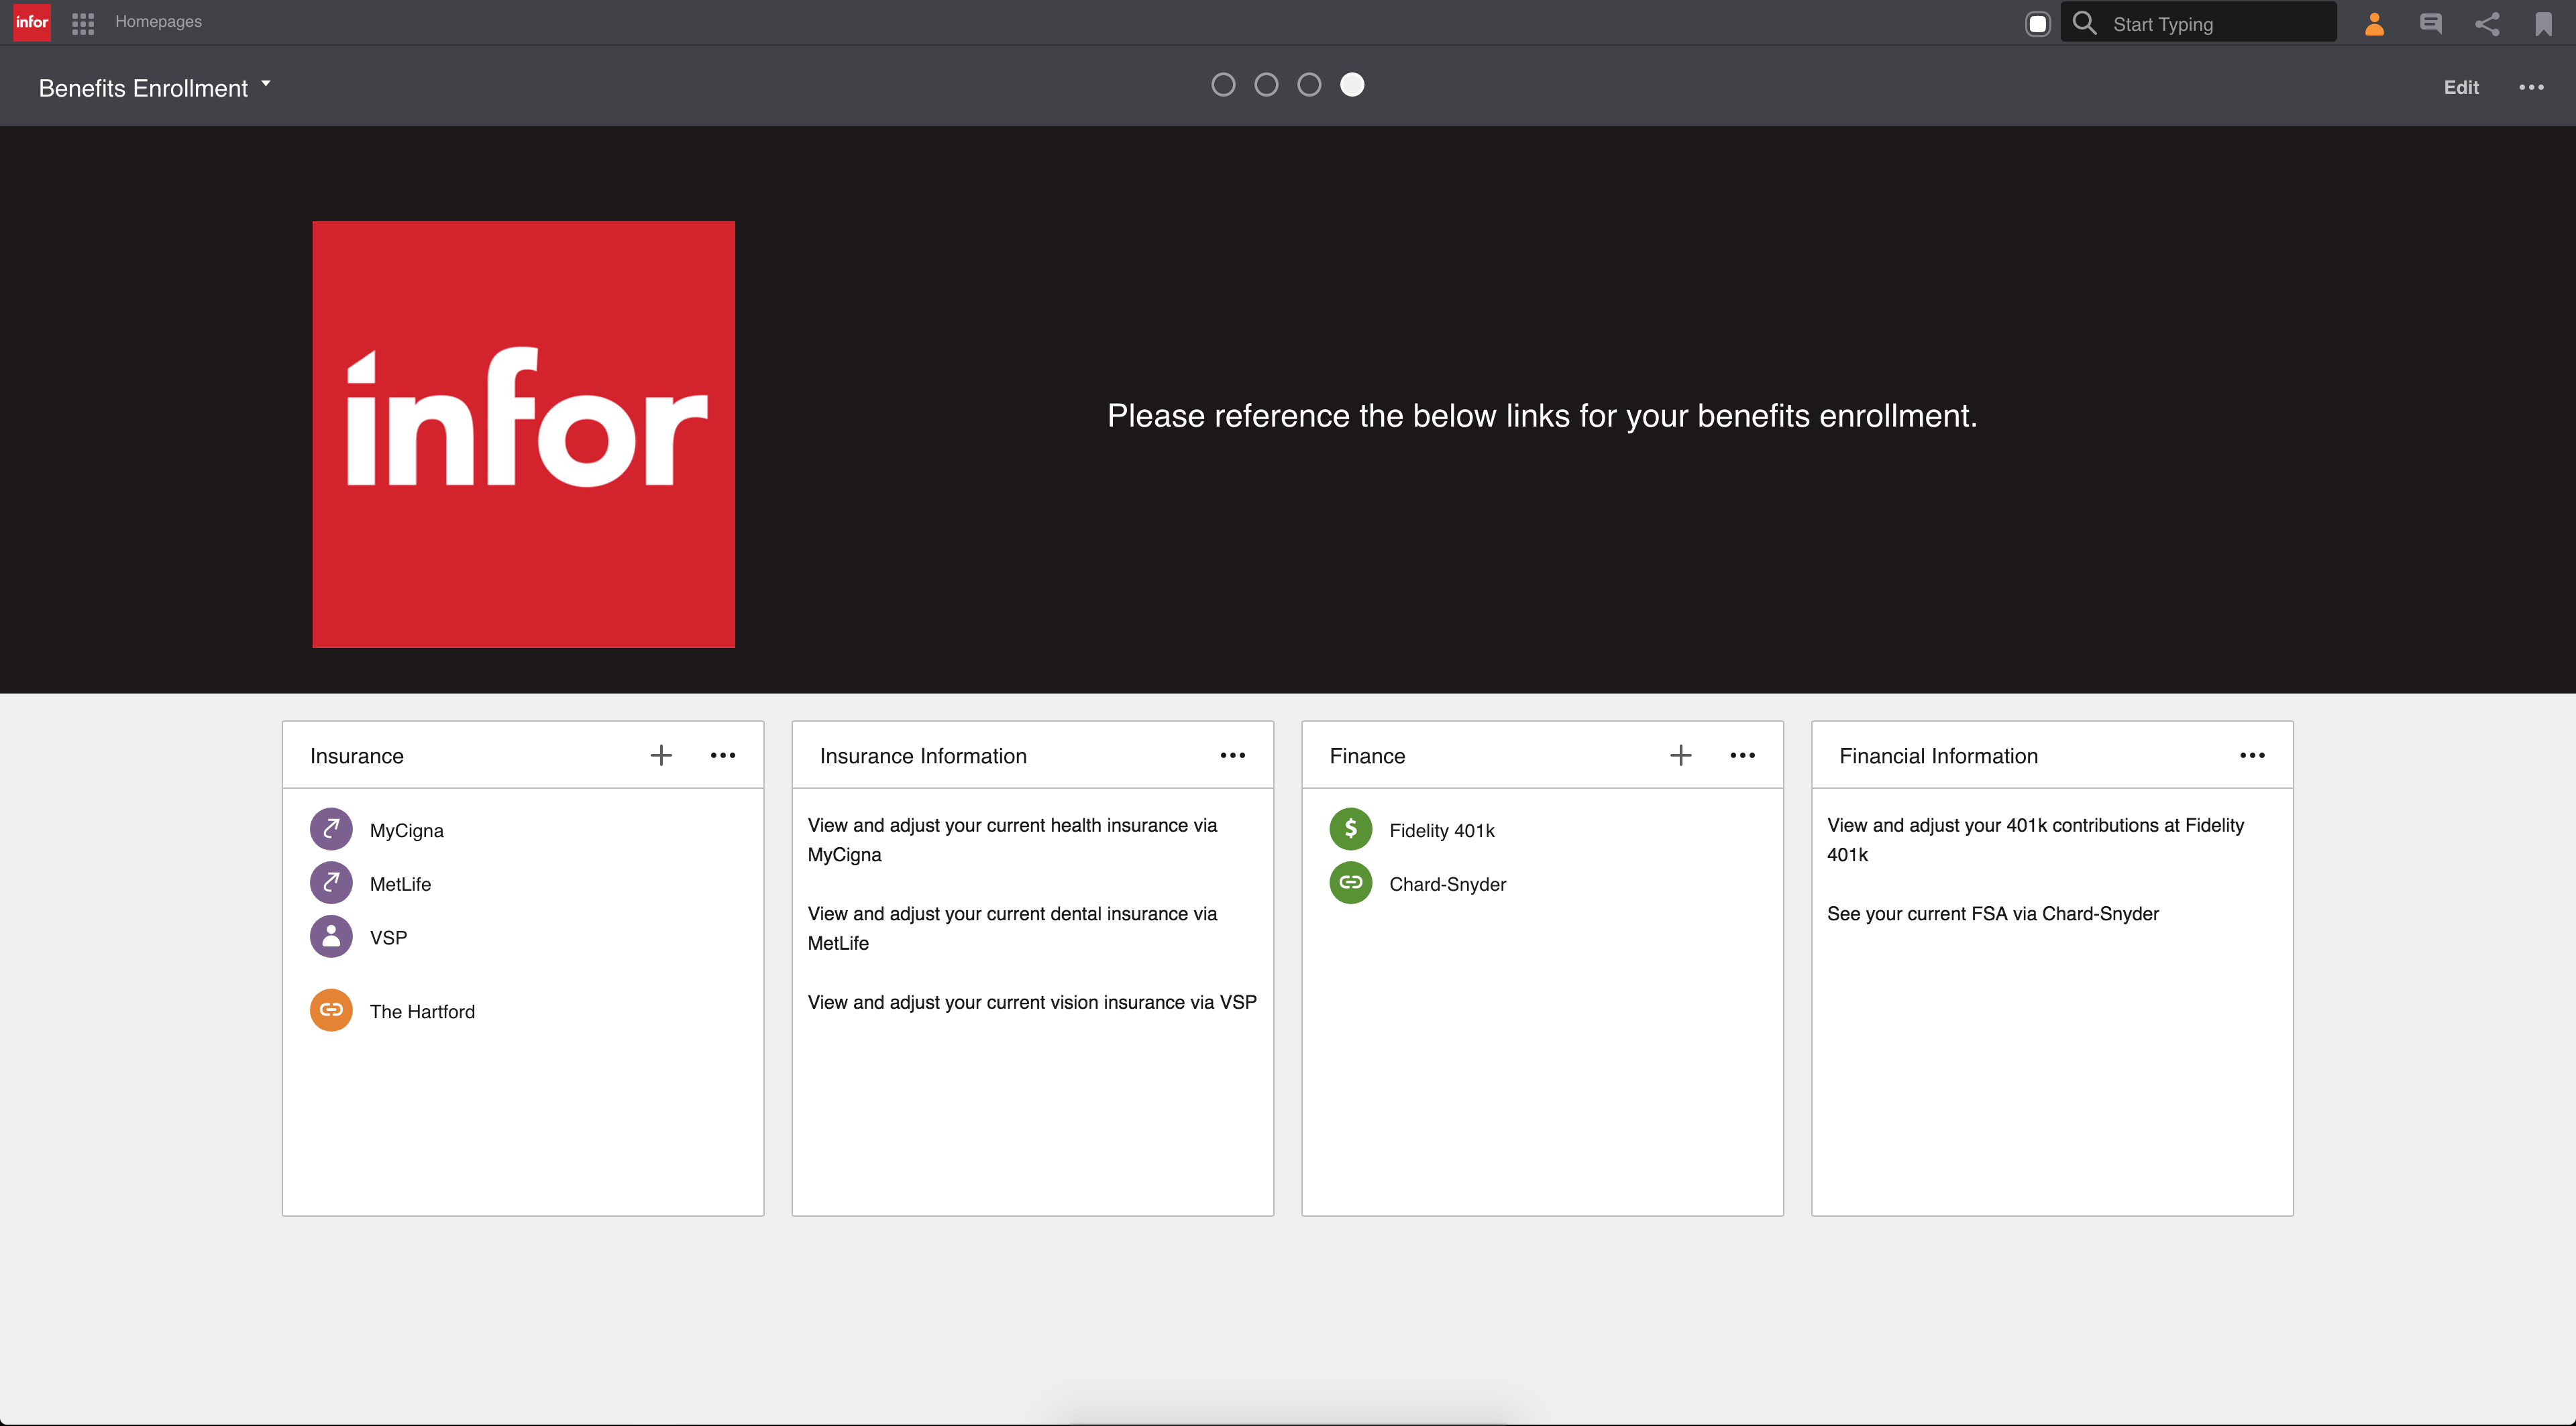Open Insurance widget ellipsis menu
The image size is (2576, 1426).
pos(723,755)
